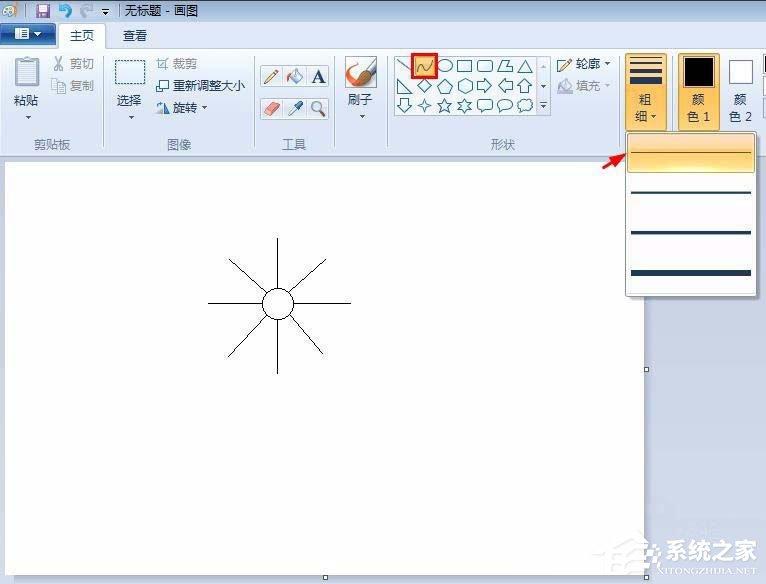Viewport: 766px width, 584px height.
Task: Pick the thickest line width option
Action: coord(691,273)
